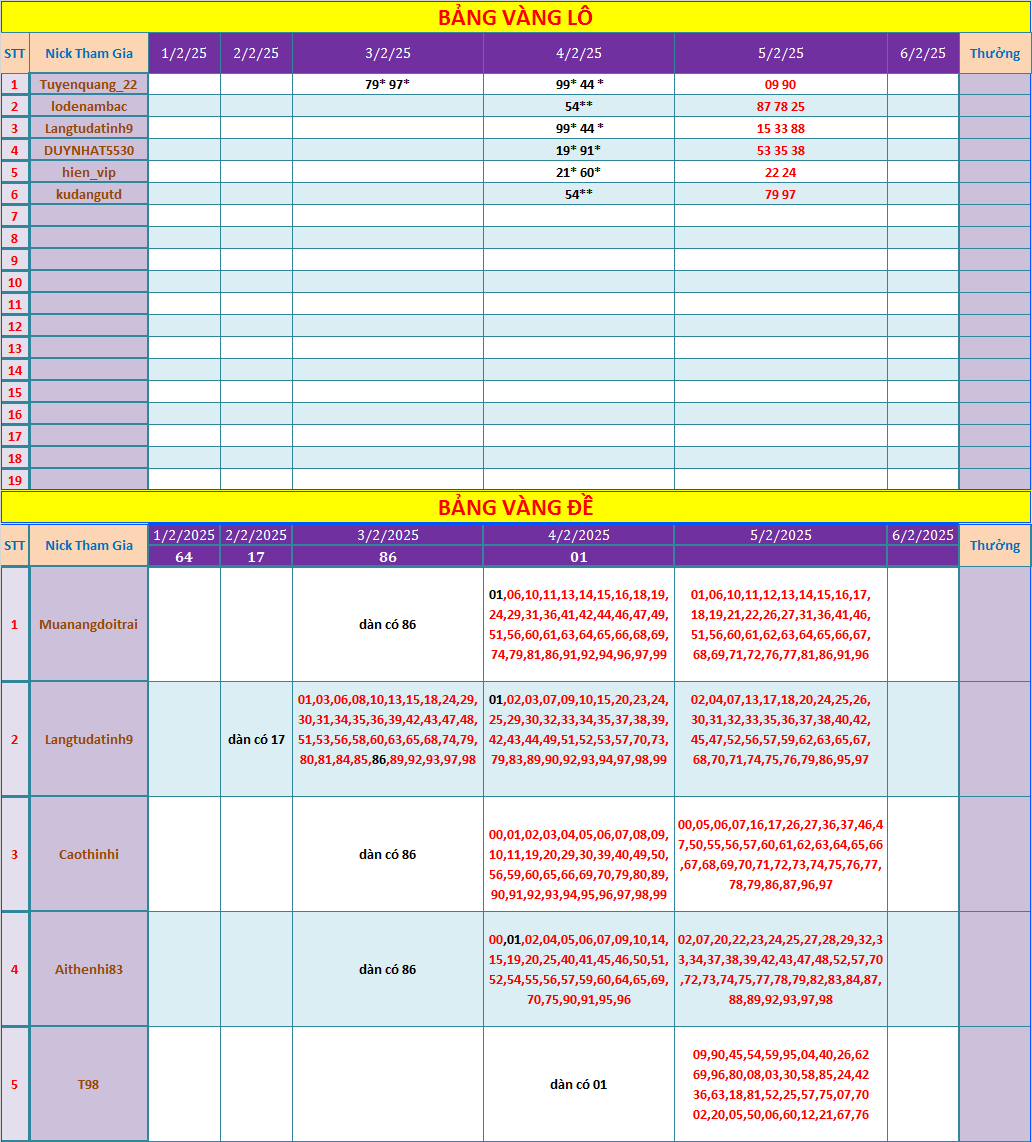Click the Muanangdoitrai nickname cell
The width and height of the screenshot is (1032, 1142).
[89, 624]
